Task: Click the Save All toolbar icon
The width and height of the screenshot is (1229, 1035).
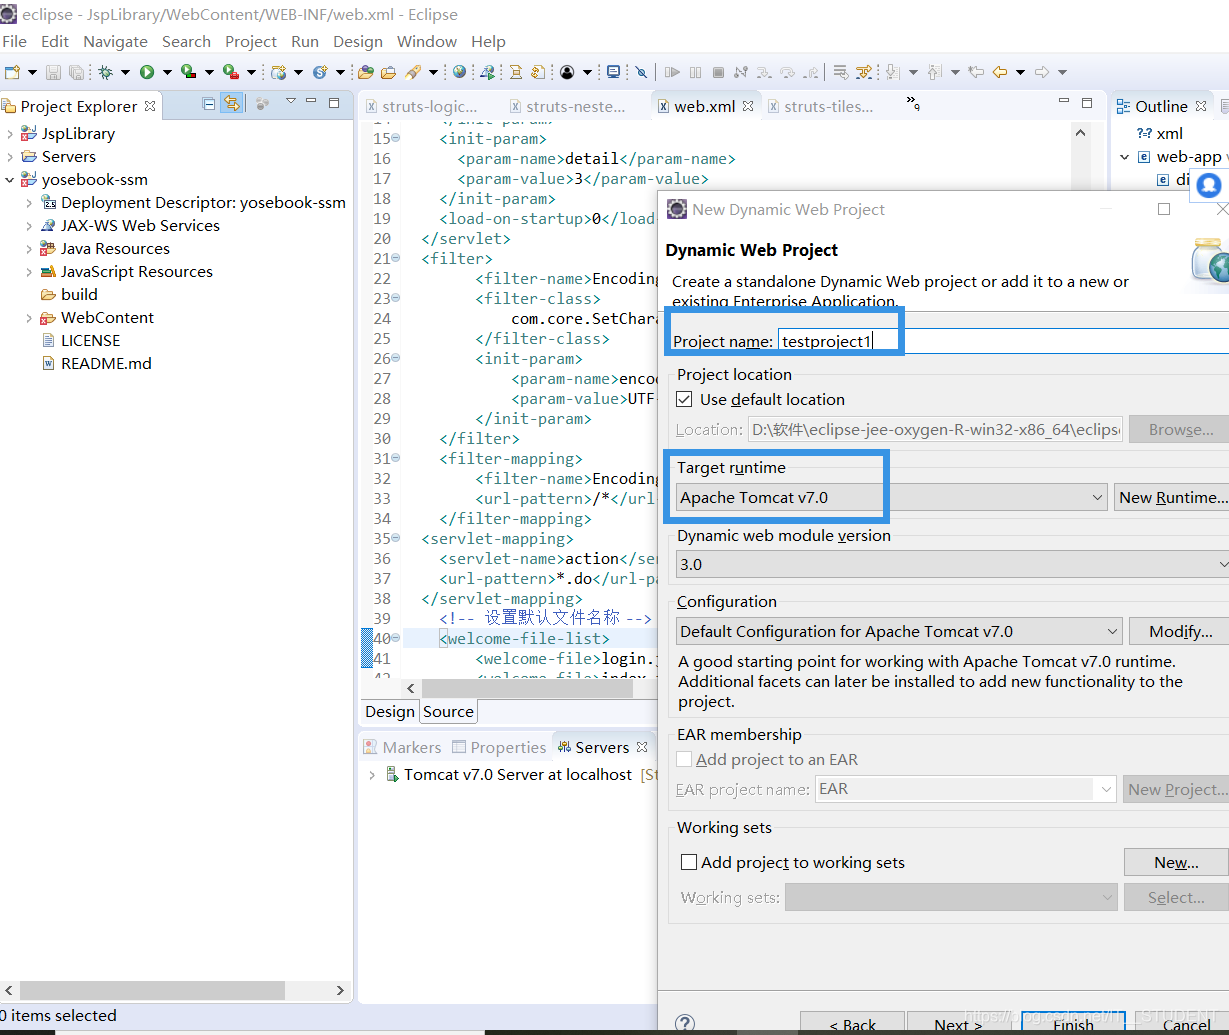Action: pyautogui.click(x=76, y=72)
